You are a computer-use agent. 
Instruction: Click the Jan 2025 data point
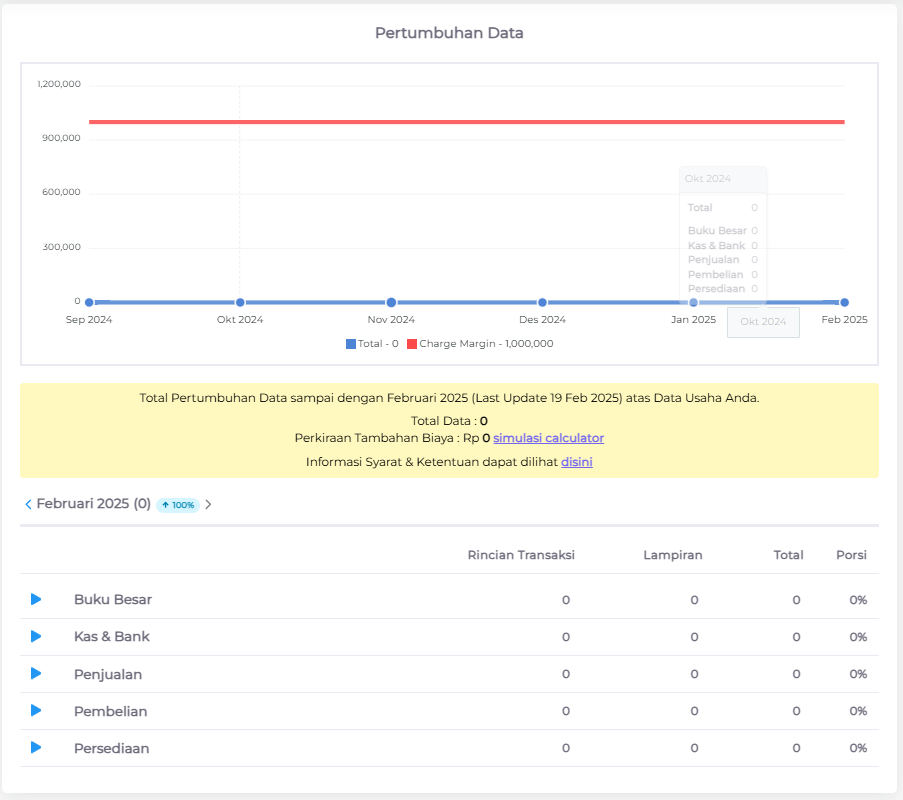tap(693, 302)
